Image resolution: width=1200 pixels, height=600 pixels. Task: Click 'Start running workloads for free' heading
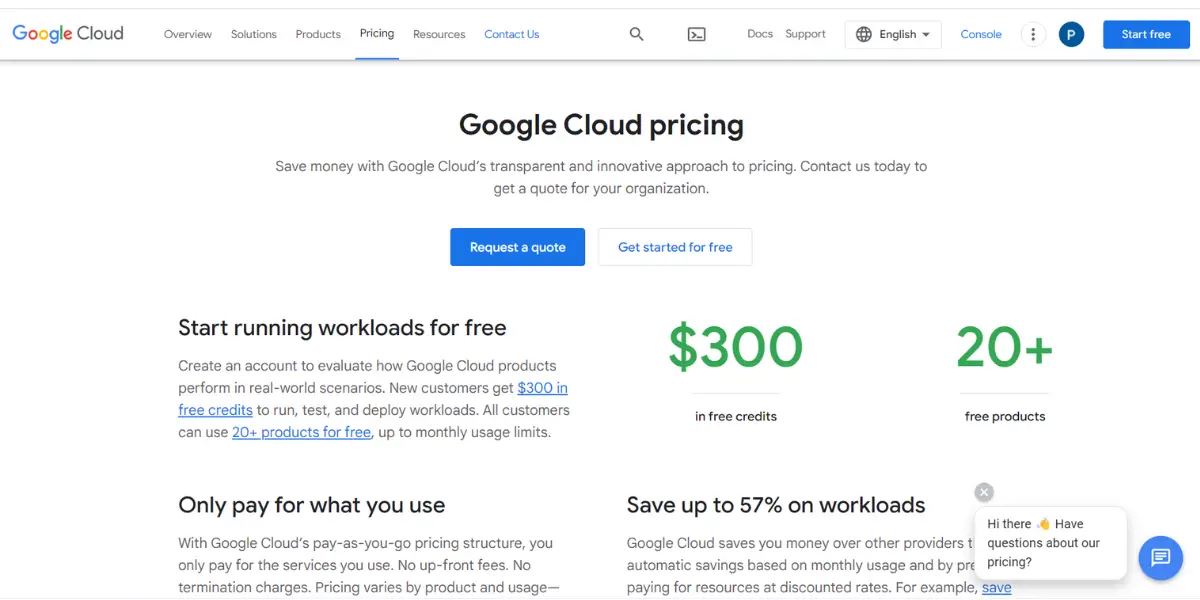tap(342, 328)
